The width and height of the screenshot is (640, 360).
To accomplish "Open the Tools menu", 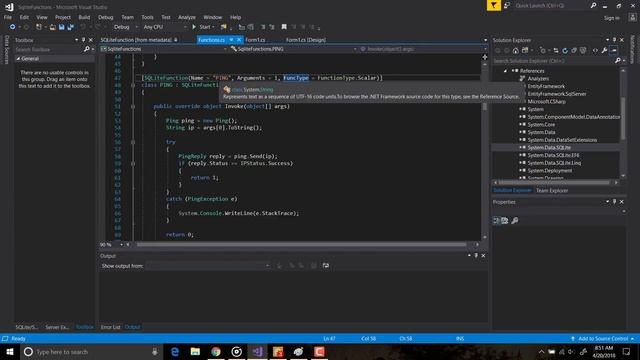I will (147, 17).
